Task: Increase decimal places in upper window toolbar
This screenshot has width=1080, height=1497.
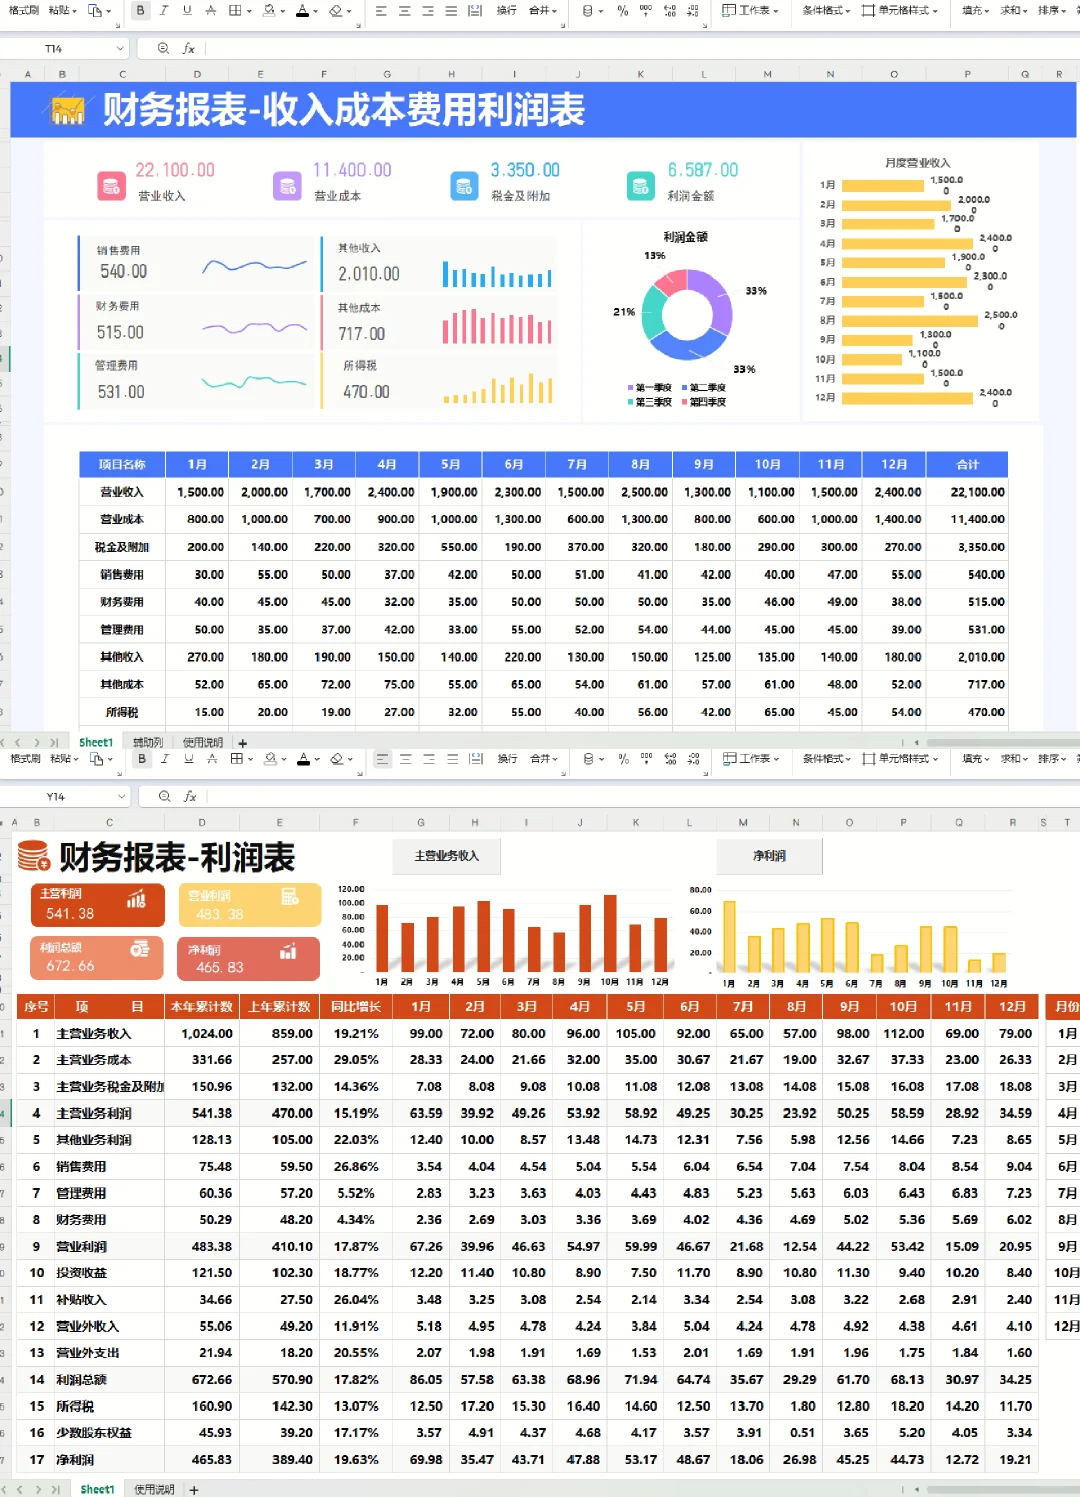Action: [669, 11]
